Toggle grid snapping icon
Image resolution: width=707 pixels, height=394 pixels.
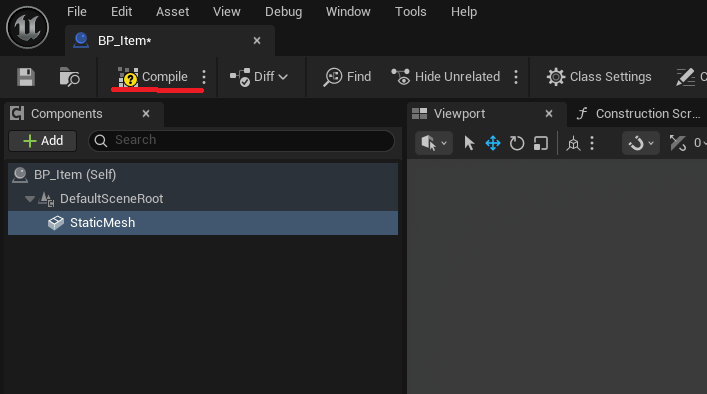[x=677, y=143]
